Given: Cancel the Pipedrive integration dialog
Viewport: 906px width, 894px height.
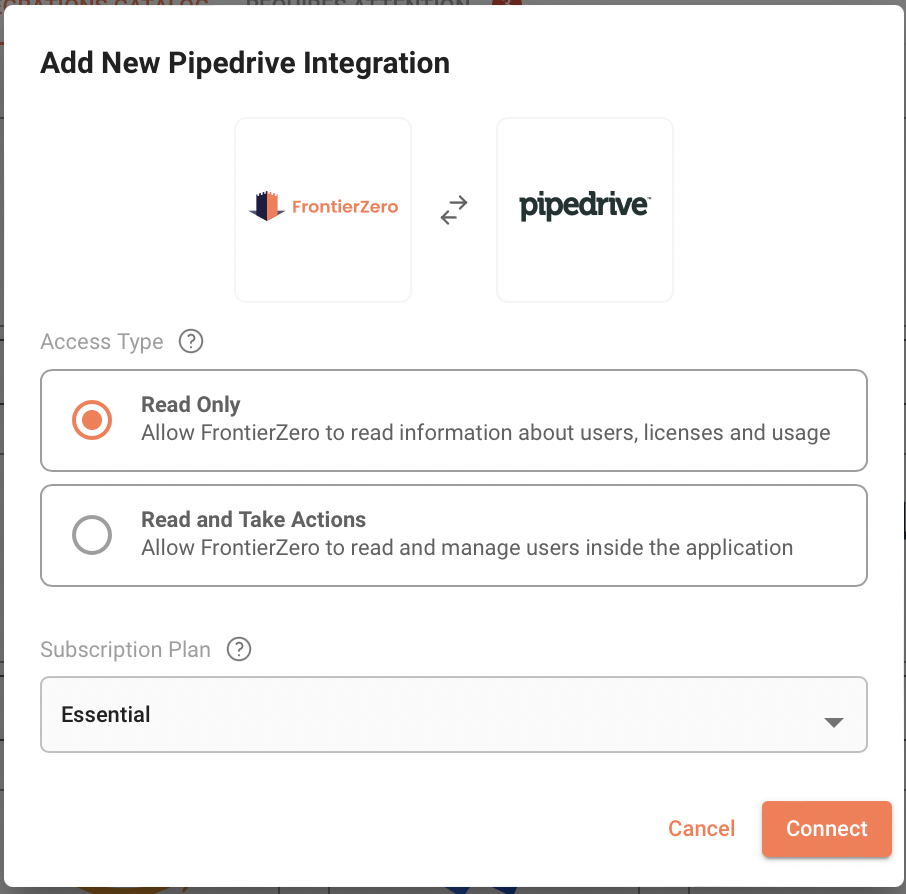Looking at the screenshot, I should [701, 828].
